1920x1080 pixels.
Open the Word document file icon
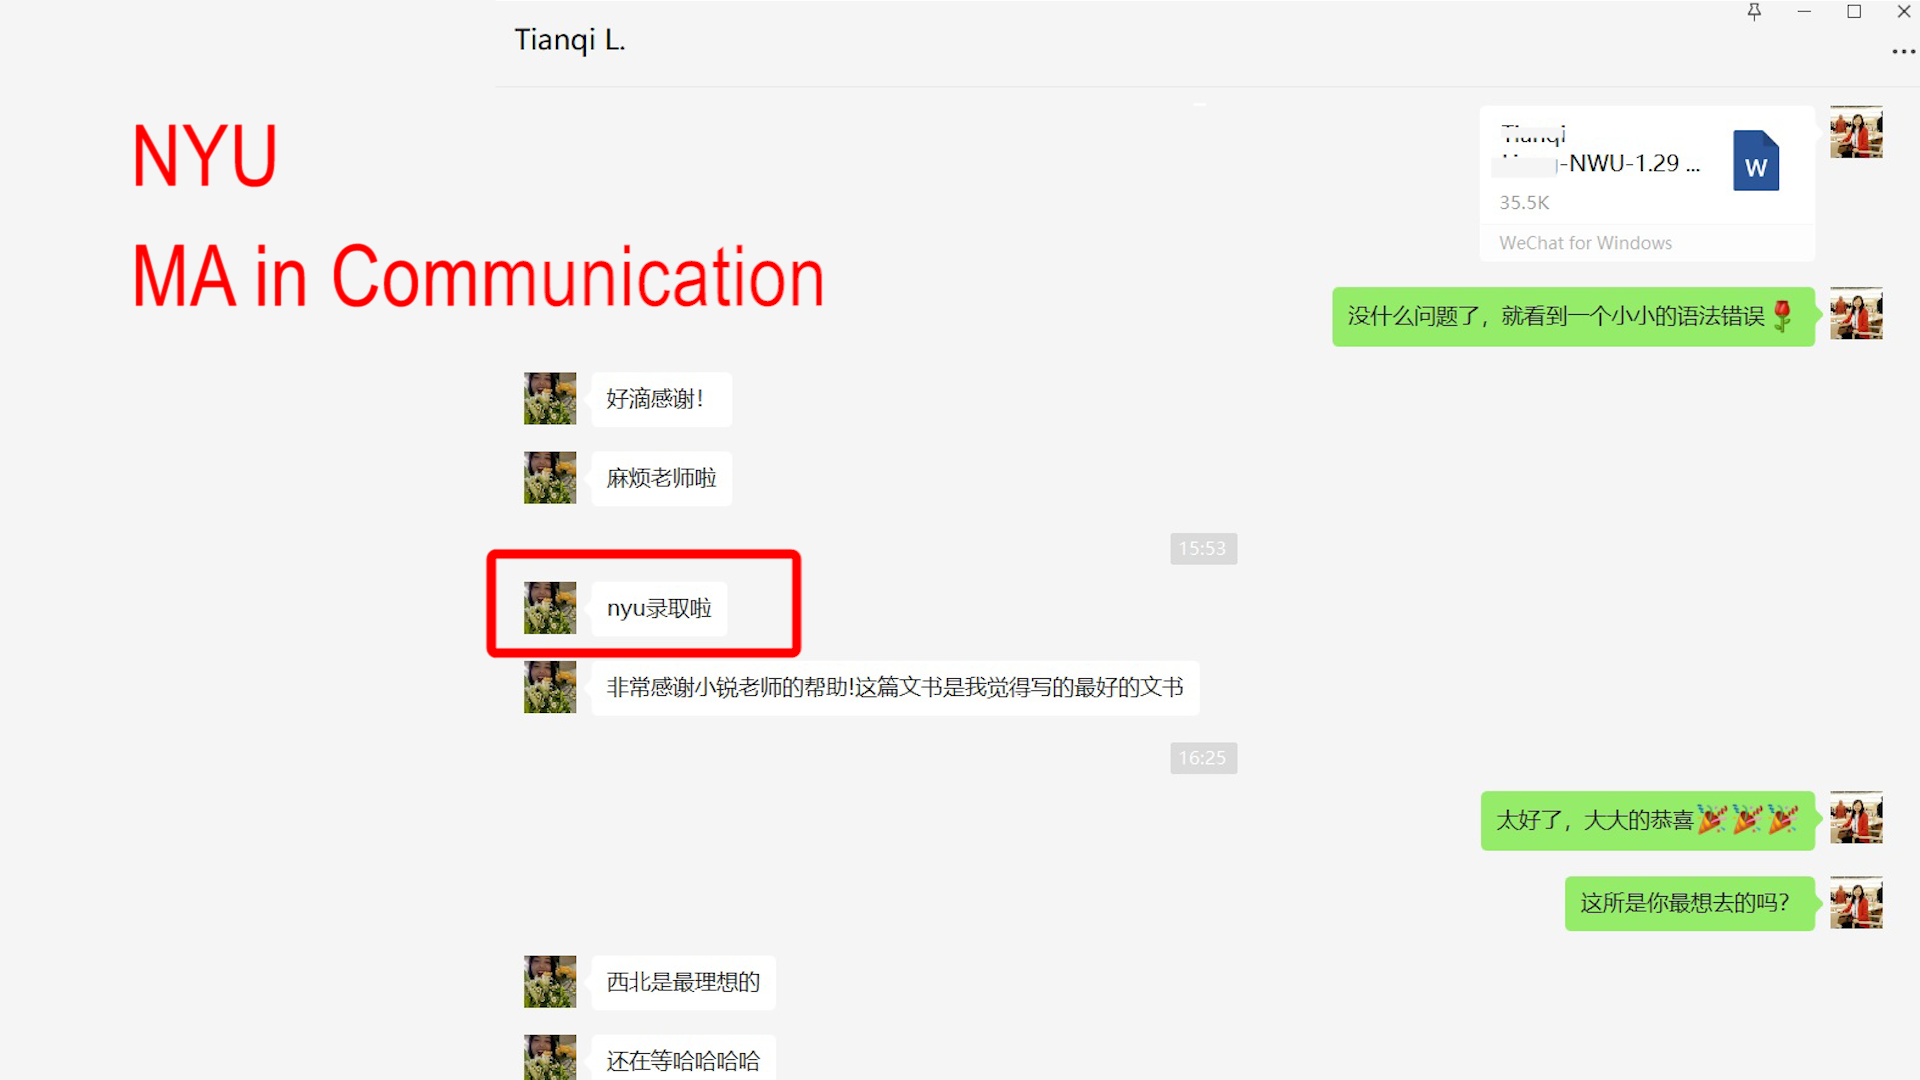click(x=1756, y=161)
